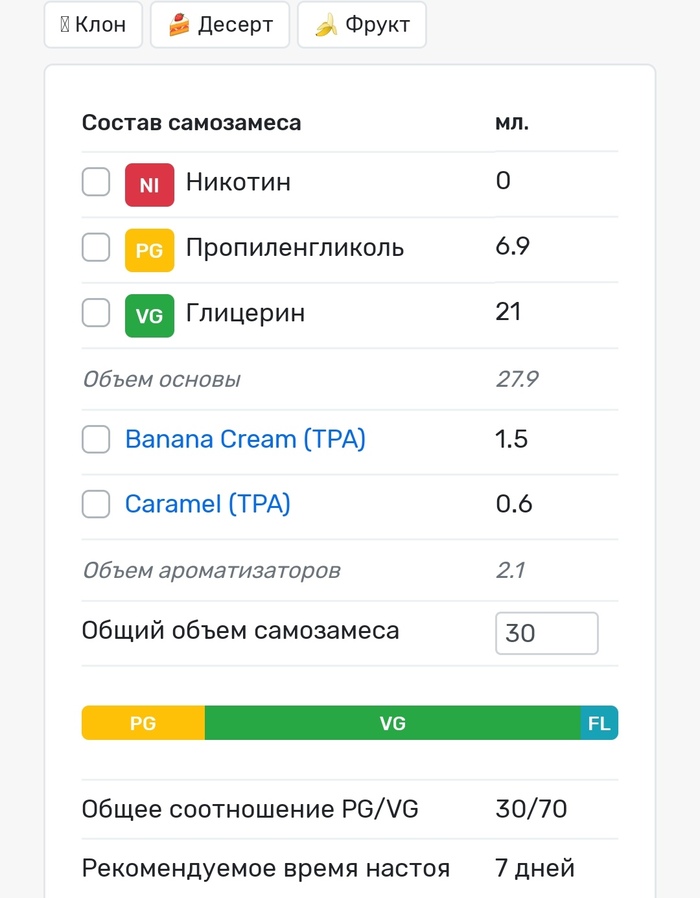Viewport: 700px width, 898px height.
Task: Open the Caramel (TPA) link
Action: point(207,504)
